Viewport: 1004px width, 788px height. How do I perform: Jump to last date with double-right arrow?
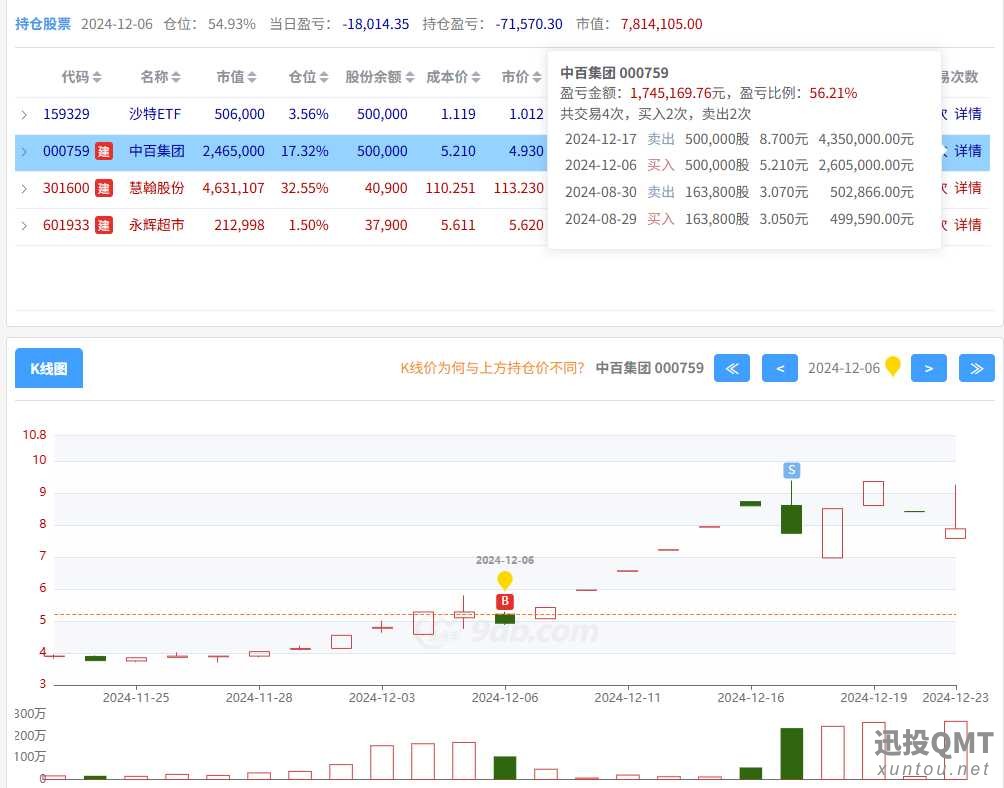976,368
